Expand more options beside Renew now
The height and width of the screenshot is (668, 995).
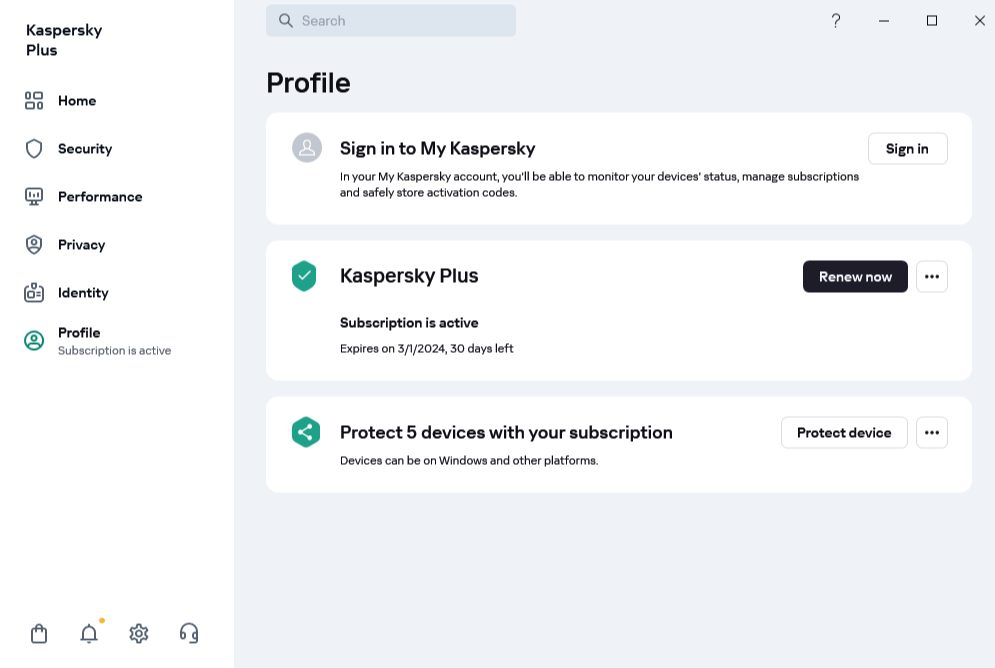931,277
